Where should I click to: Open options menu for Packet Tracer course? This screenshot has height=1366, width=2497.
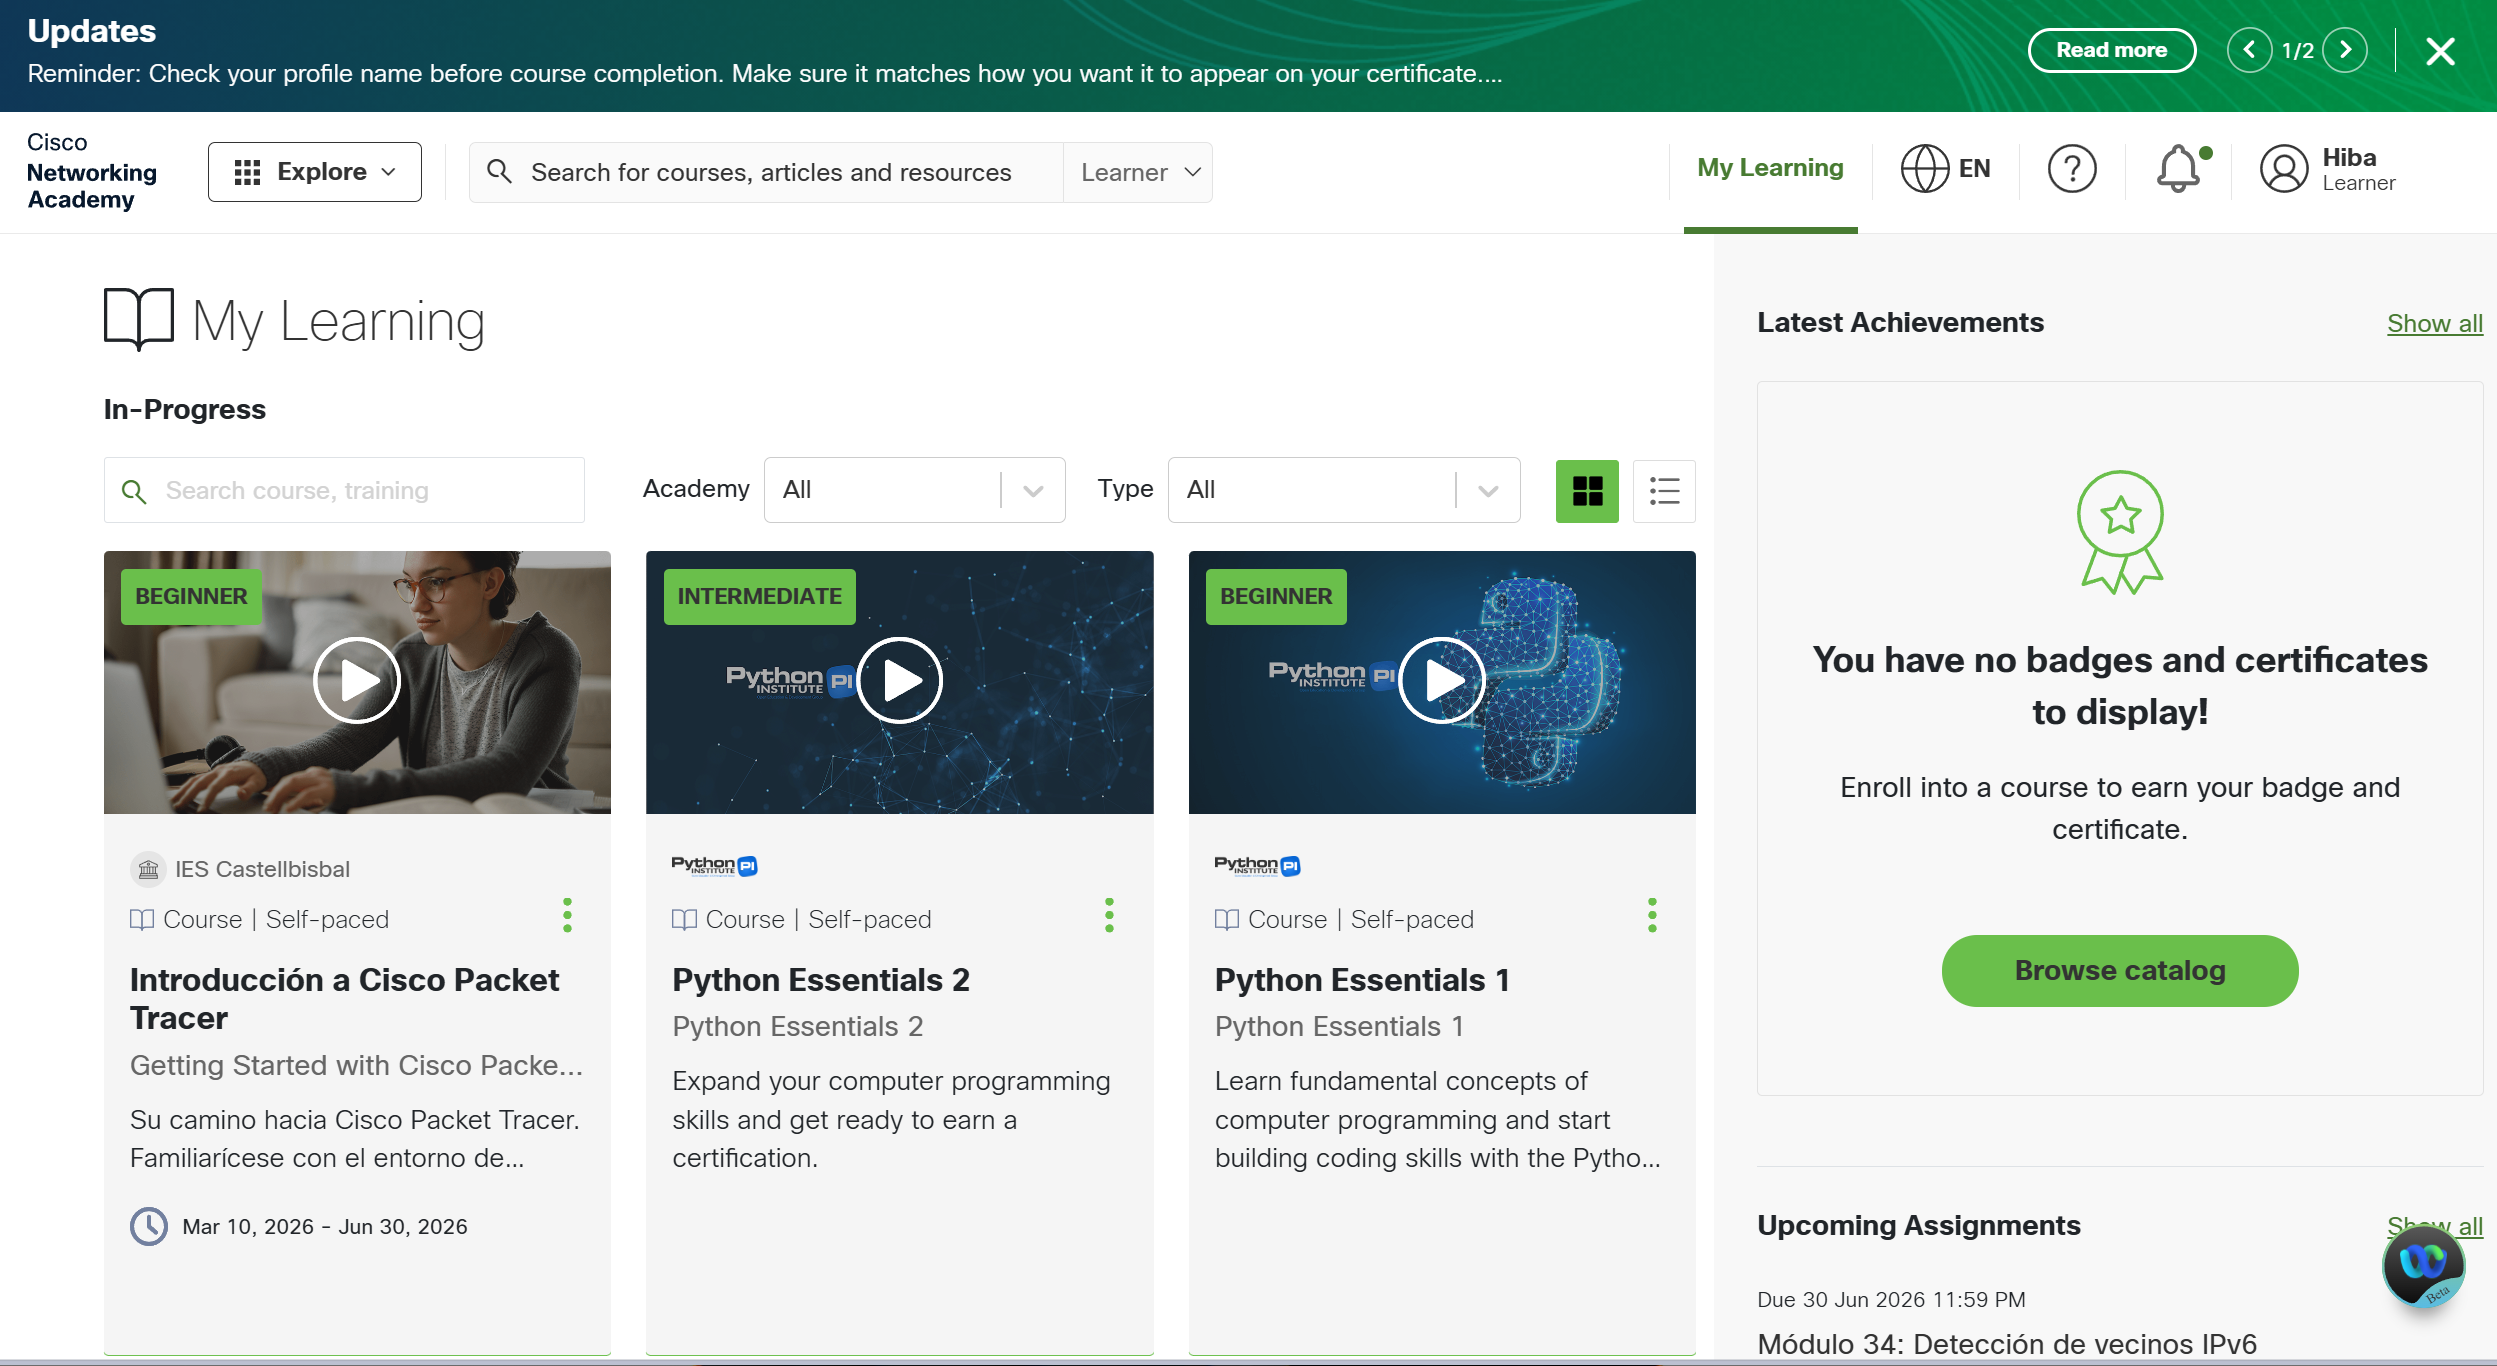point(567,915)
